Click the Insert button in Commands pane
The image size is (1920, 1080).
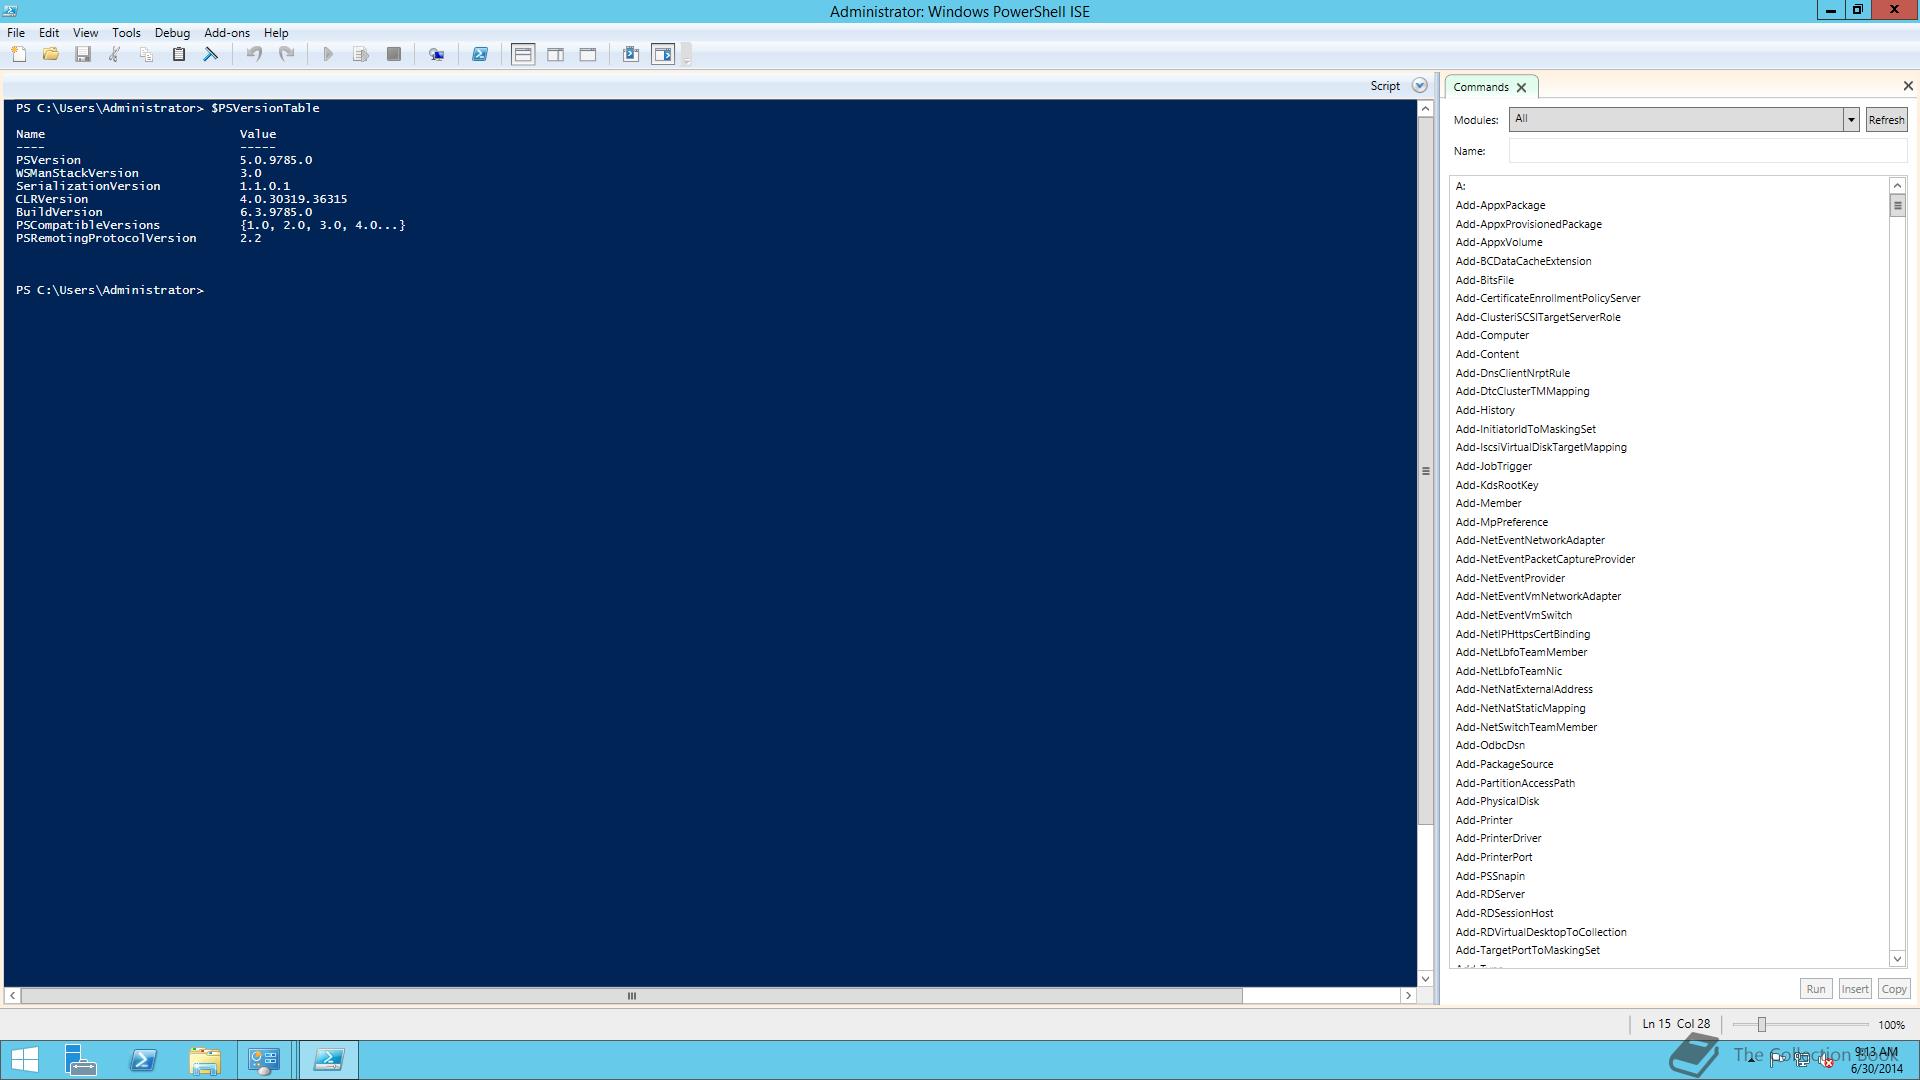pos(1854,989)
